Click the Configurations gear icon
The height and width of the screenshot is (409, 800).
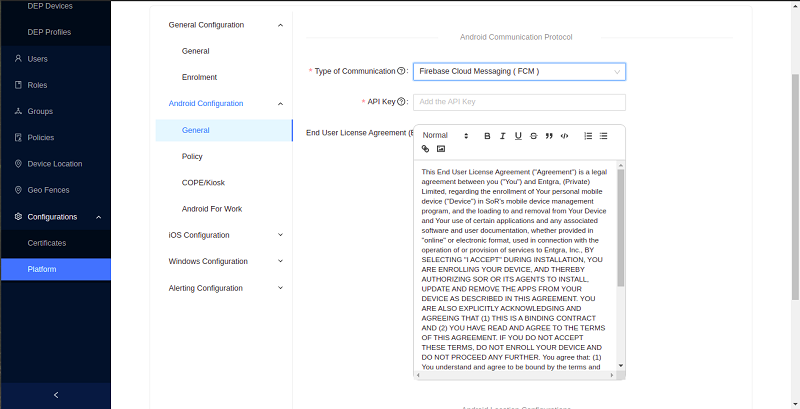pos(18,217)
